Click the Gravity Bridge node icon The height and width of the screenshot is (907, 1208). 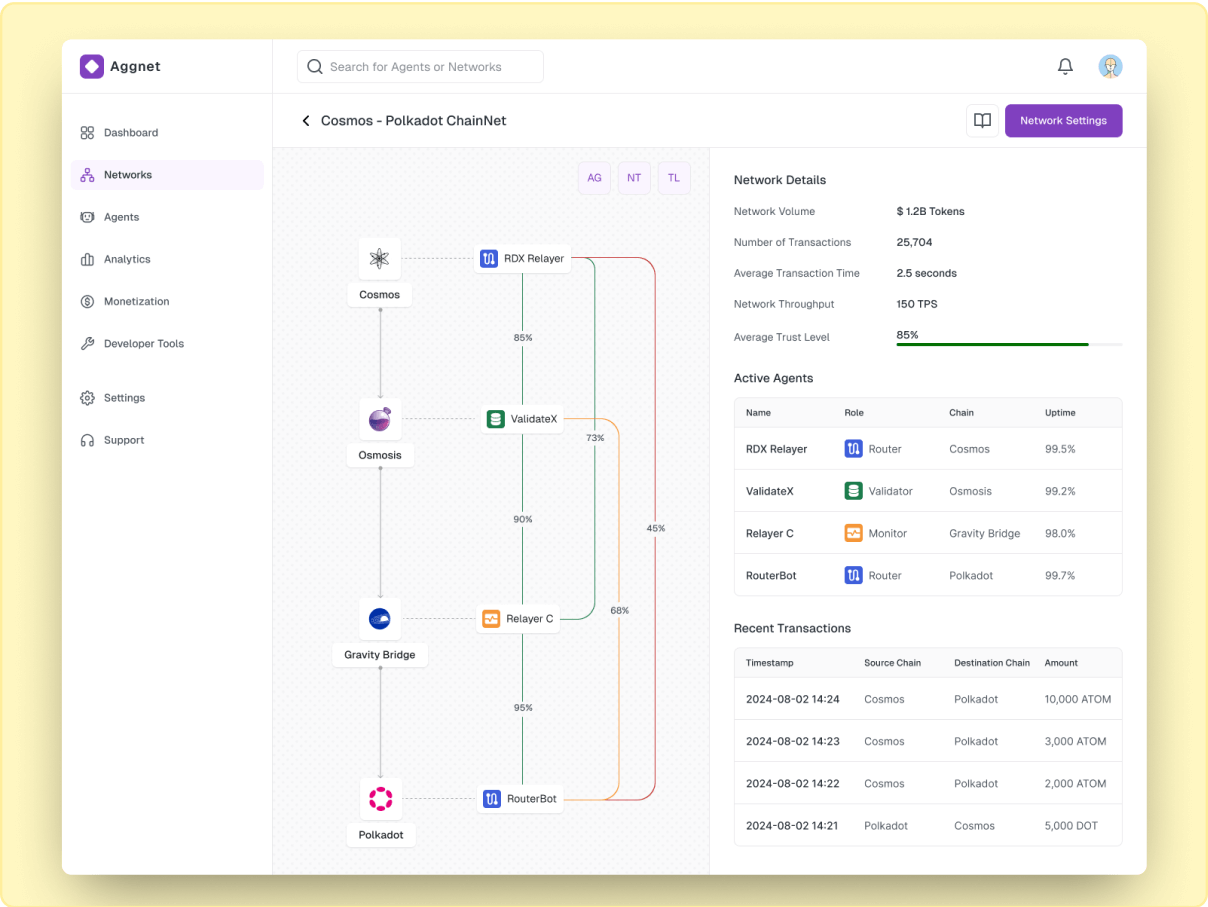tap(380, 619)
